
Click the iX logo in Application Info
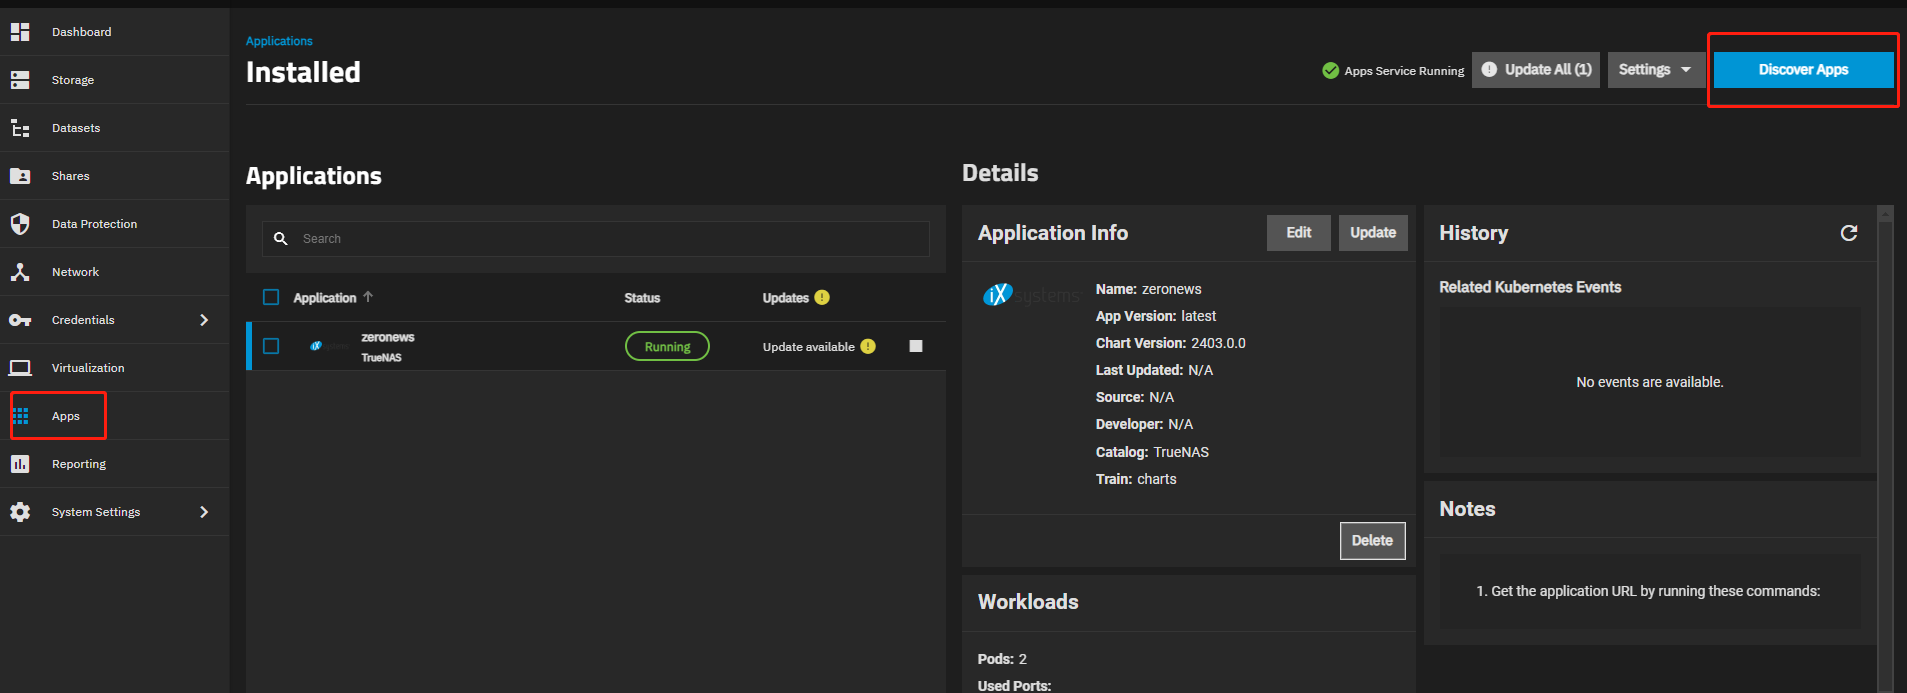pyautogui.click(x=1032, y=295)
